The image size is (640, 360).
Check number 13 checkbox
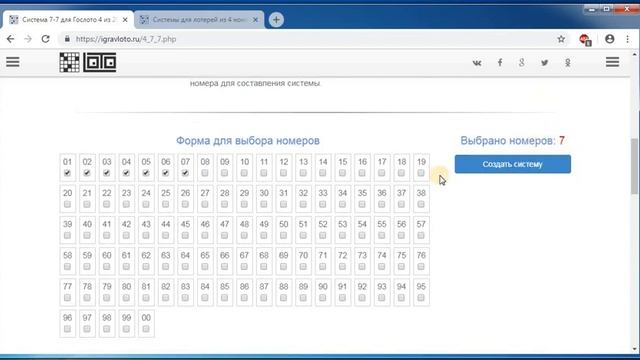click(303, 173)
